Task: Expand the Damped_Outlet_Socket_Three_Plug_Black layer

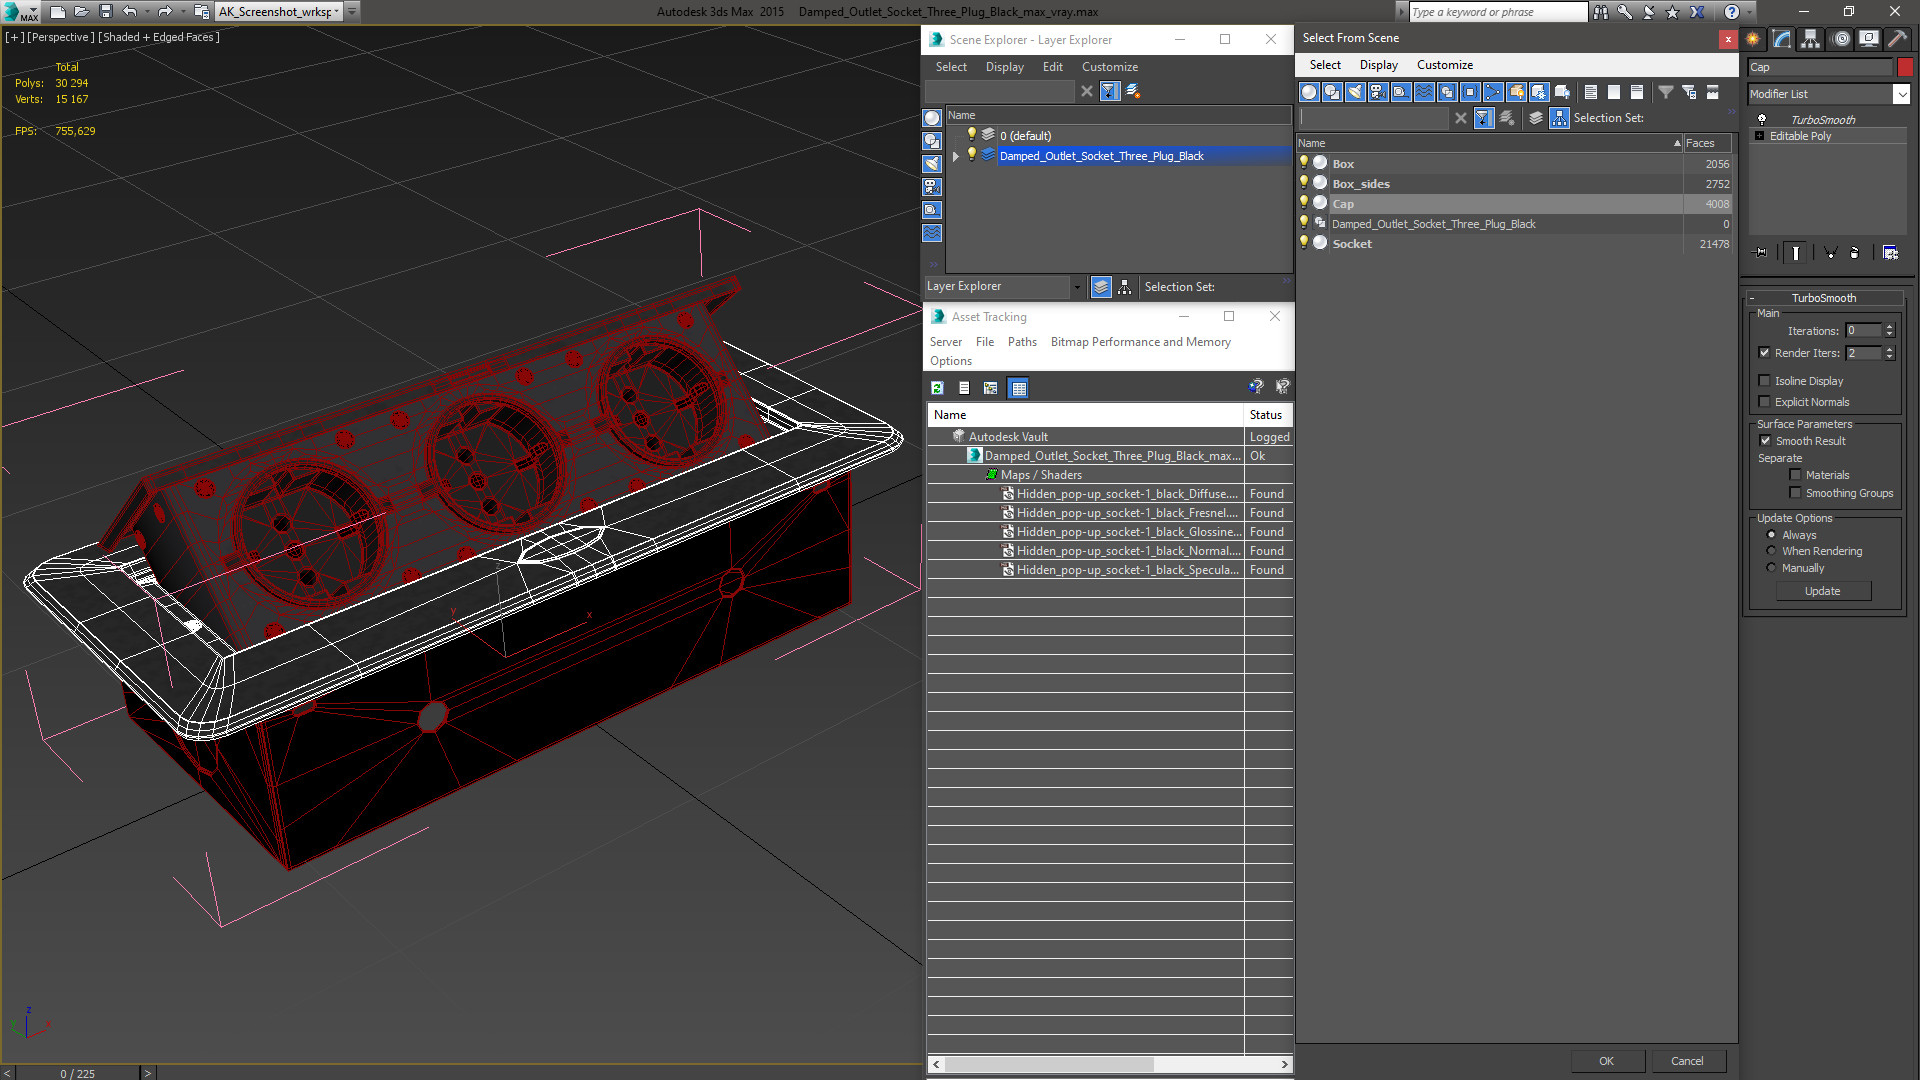Action: 956,156
